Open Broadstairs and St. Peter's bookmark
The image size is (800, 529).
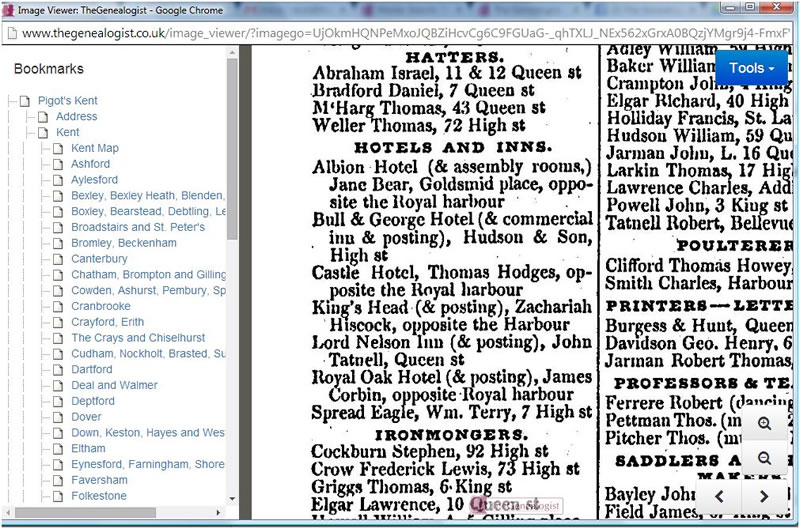coord(138,227)
